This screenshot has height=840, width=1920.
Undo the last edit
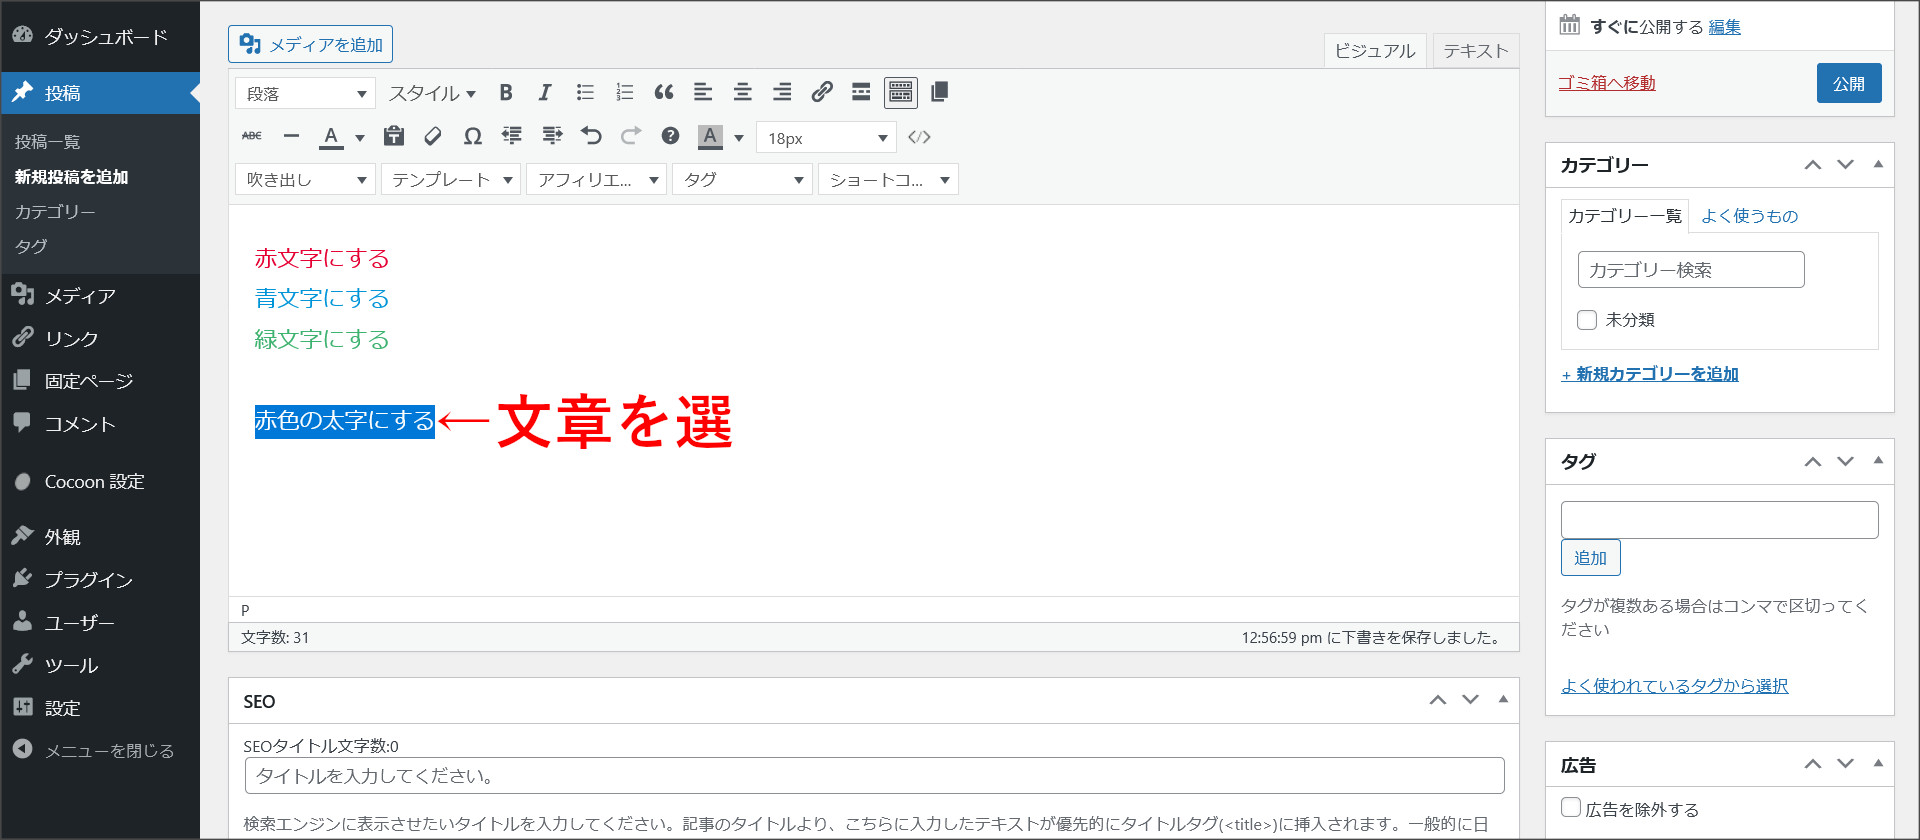[591, 137]
